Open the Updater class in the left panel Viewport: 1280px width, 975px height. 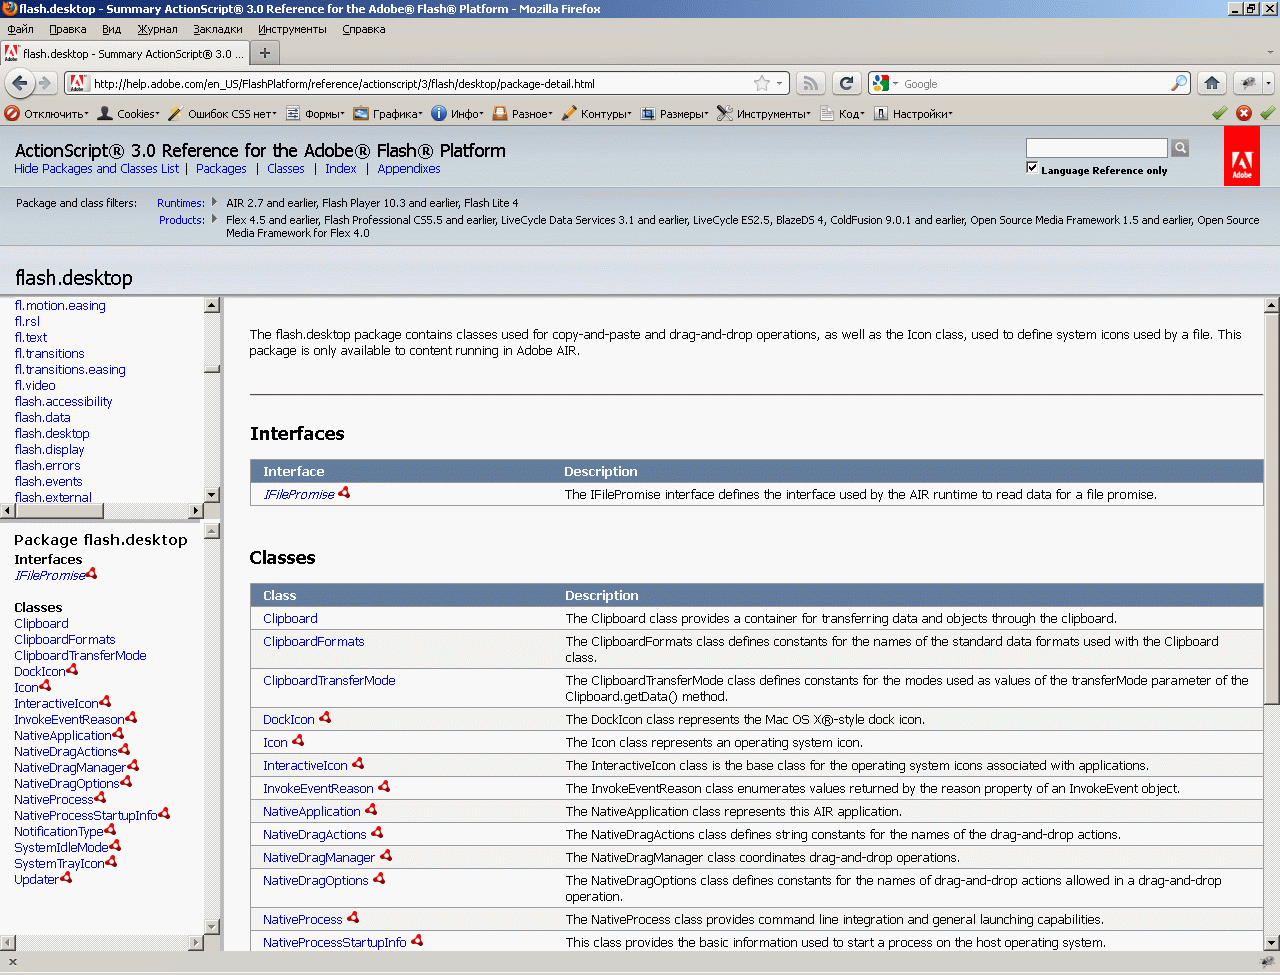point(36,880)
